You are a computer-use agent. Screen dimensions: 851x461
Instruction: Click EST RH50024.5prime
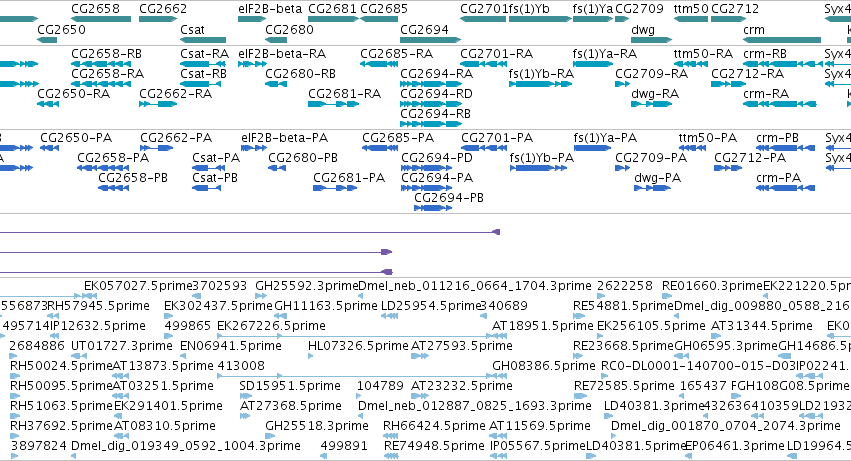click(x=61, y=366)
